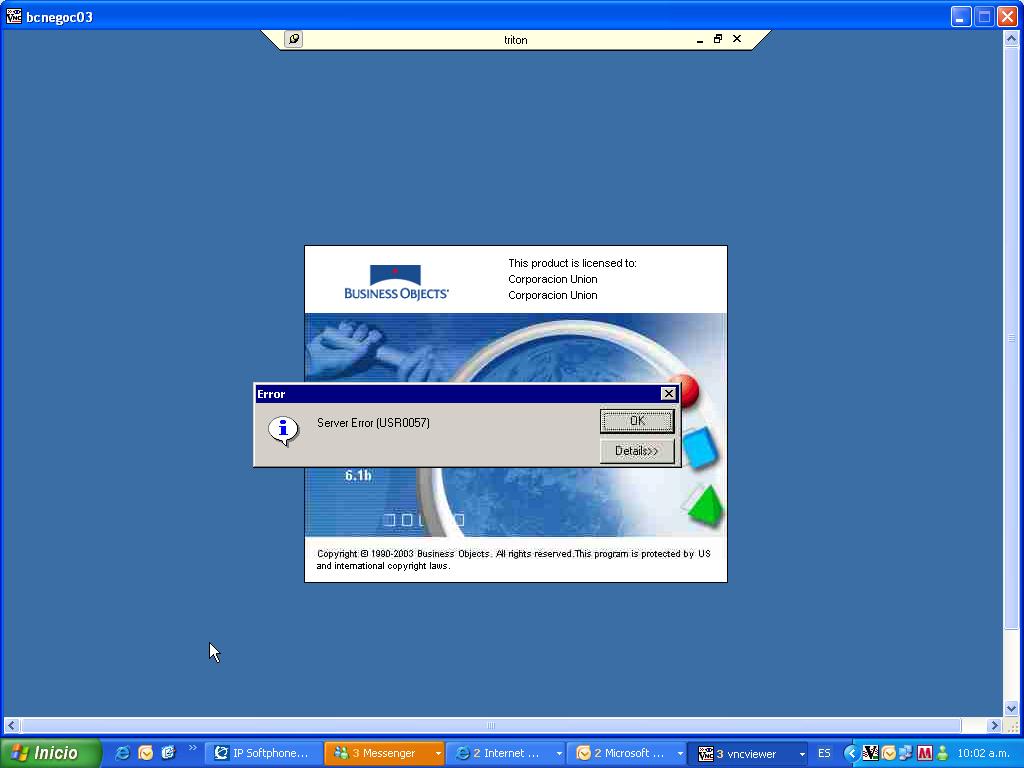
Task: Restore the triton remote session window
Action: [718, 39]
